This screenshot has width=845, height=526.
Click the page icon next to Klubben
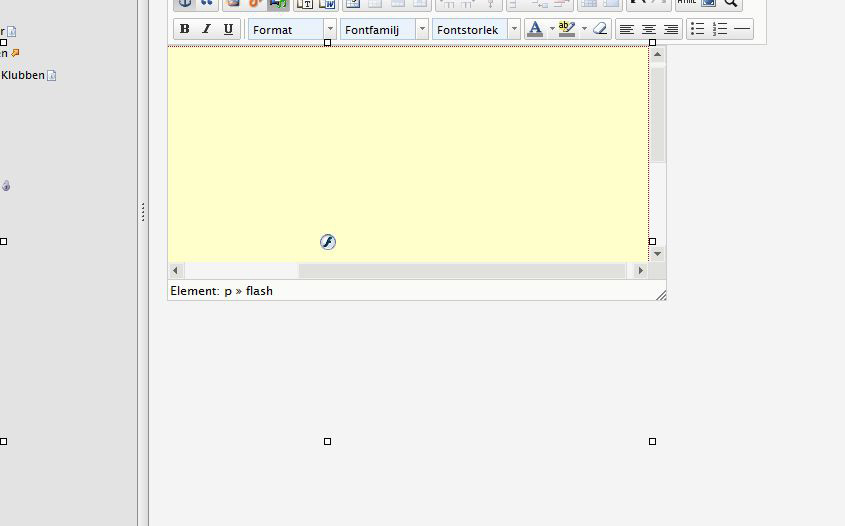tap(52, 76)
